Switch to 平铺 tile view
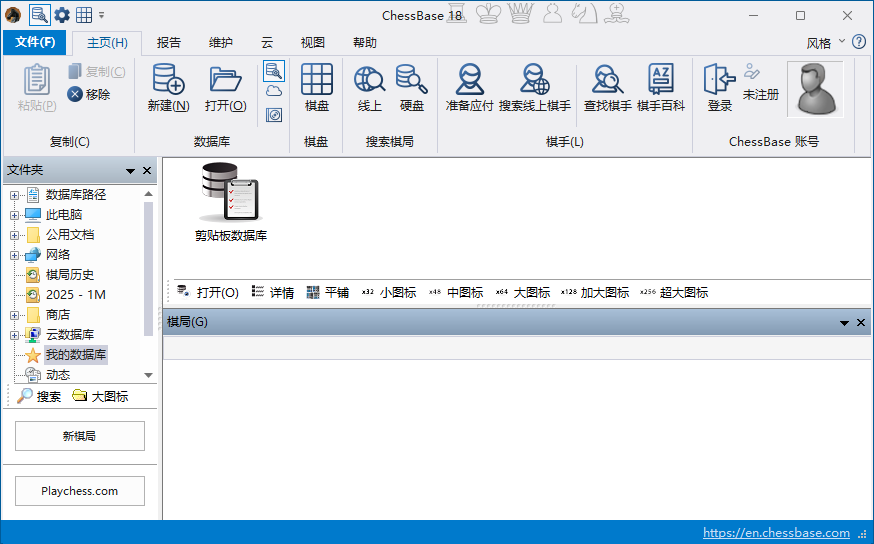Viewport: 874px width, 544px height. (x=328, y=293)
